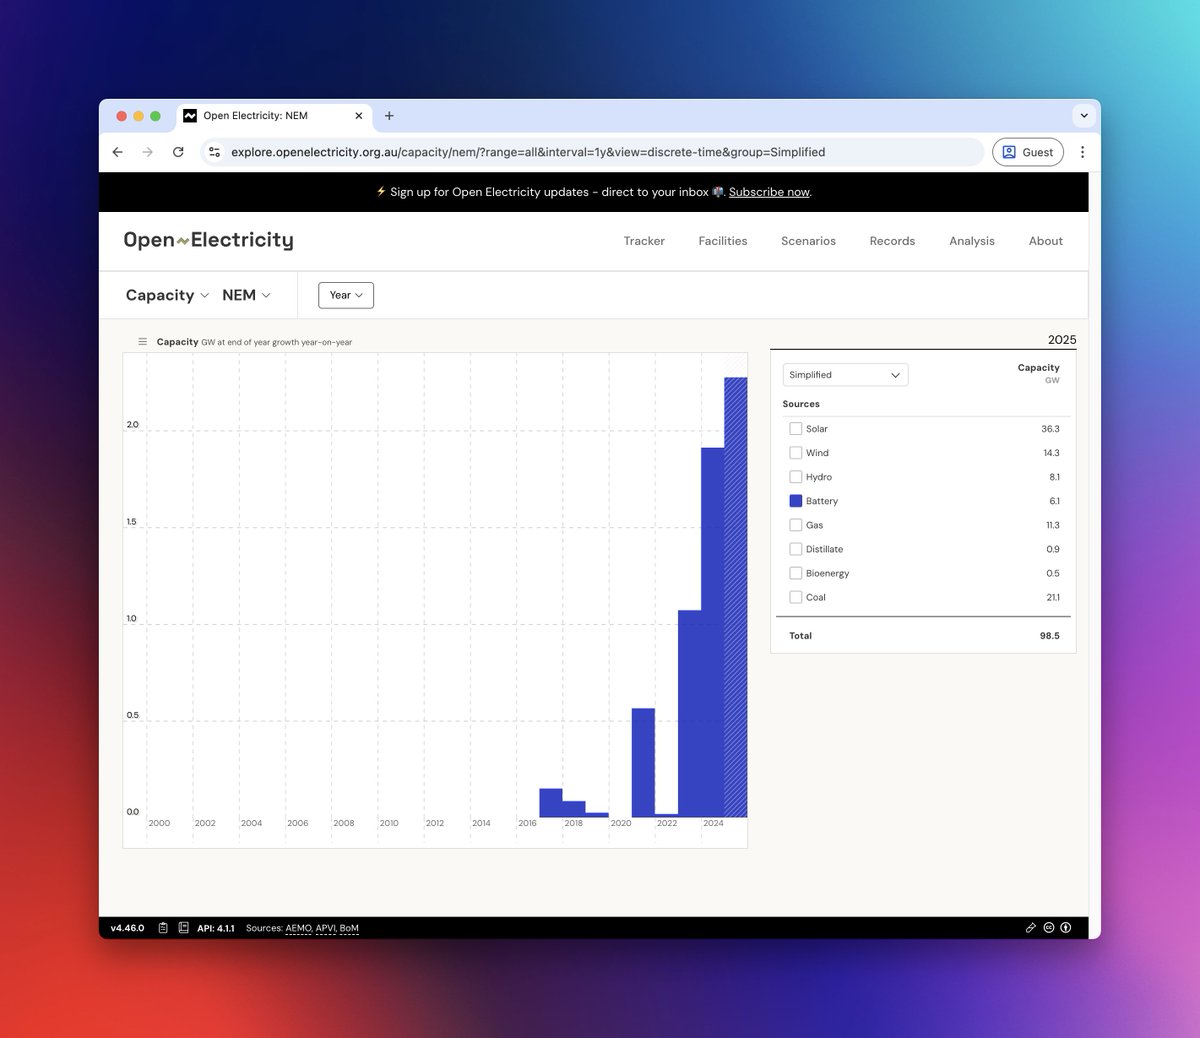Click the 2017 battery capacity bar
1200x1038 pixels.
551,802
